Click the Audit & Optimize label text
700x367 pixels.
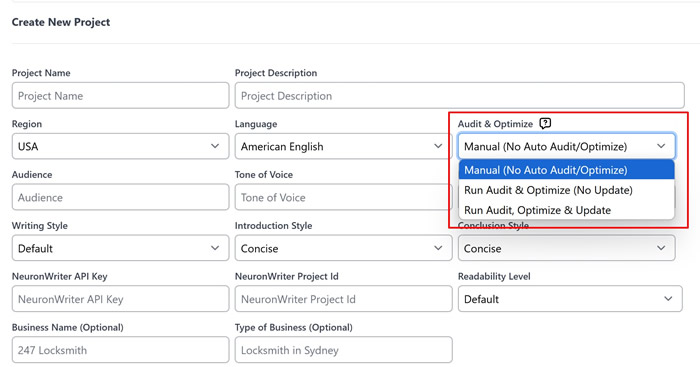pos(496,124)
